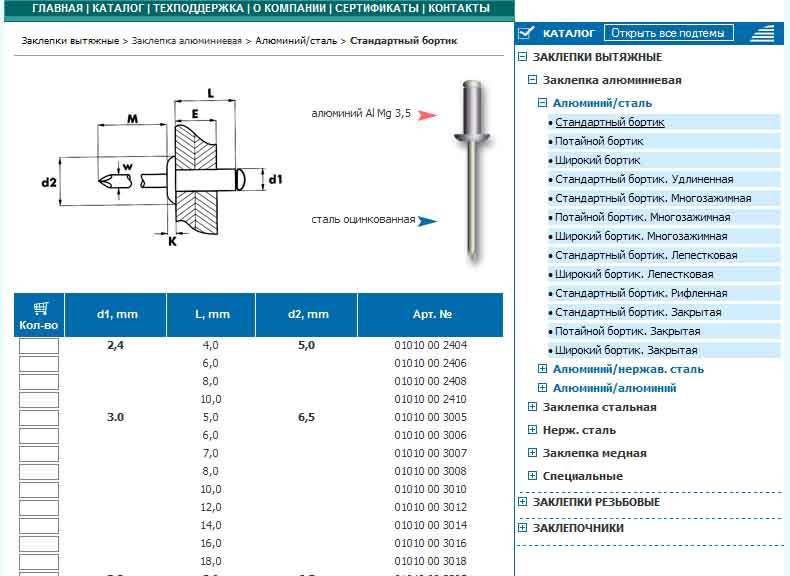
Task: Click the rivet product photo
Action: click(473, 170)
